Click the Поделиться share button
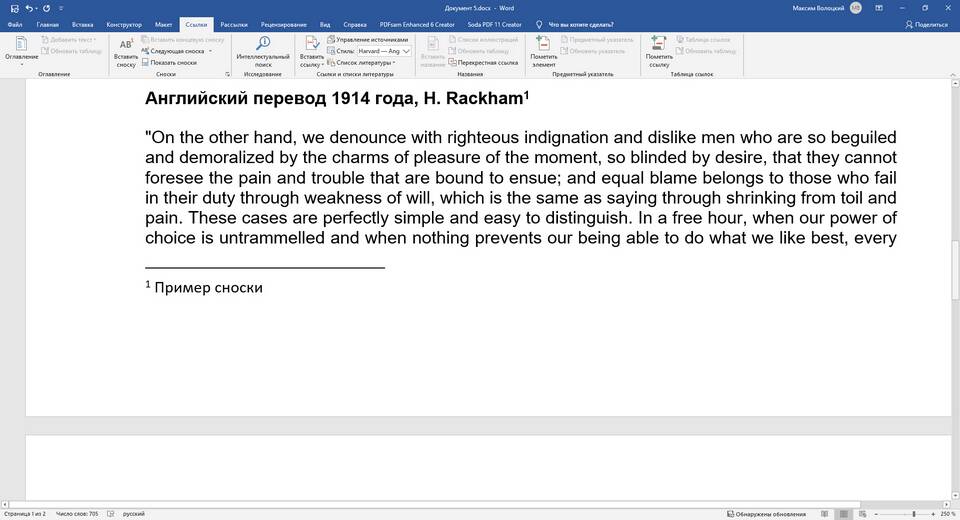The width and height of the screenshot is (960, 520). (x=926, y=24)
